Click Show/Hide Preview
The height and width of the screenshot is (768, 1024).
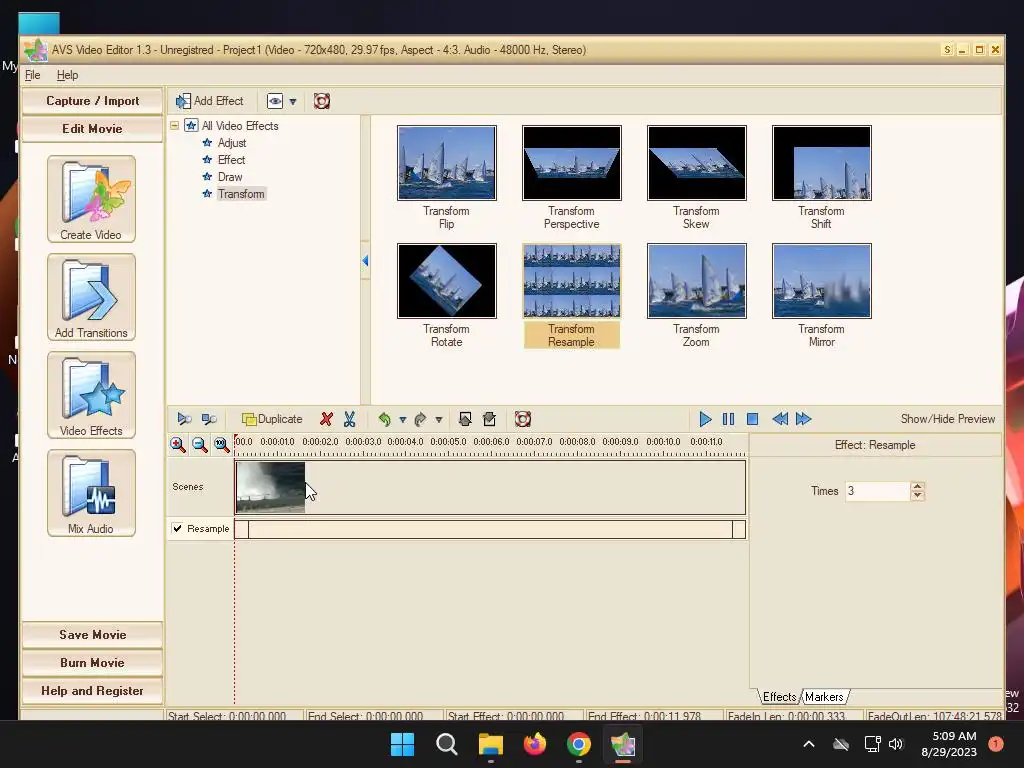pyautogui.click(x=948, y=419)
